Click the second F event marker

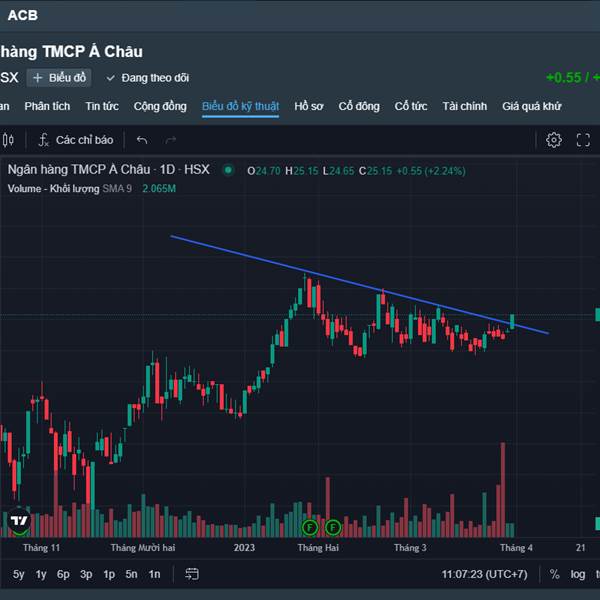[x=333, y=528]
